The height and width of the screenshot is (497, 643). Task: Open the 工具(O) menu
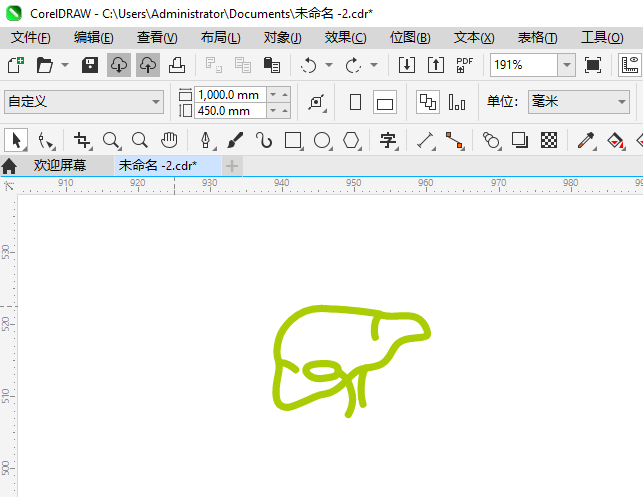pos(602,38)
